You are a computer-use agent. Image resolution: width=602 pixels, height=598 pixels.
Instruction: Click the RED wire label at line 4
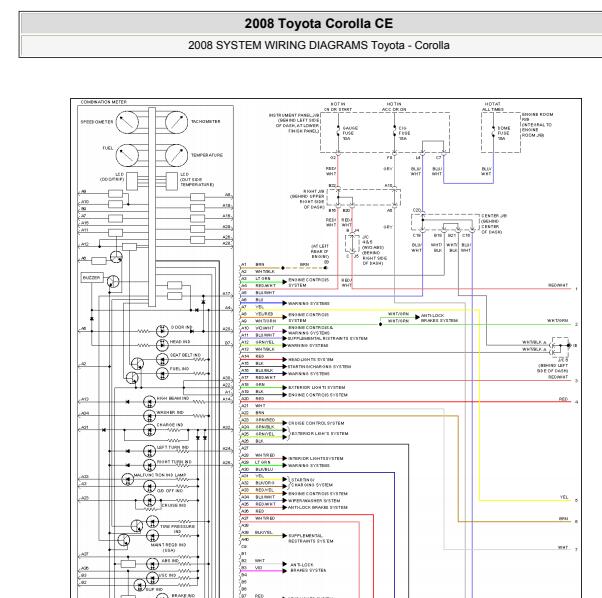click(563, 399)
